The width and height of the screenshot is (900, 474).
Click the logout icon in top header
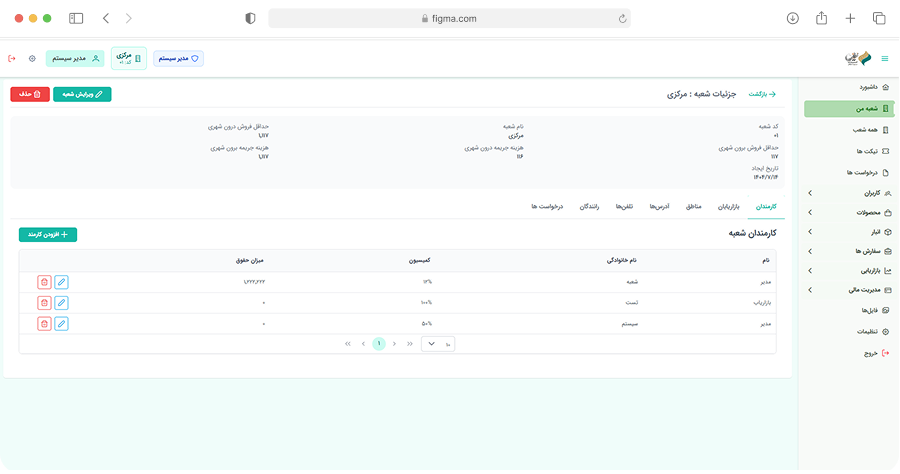[12, 59]
